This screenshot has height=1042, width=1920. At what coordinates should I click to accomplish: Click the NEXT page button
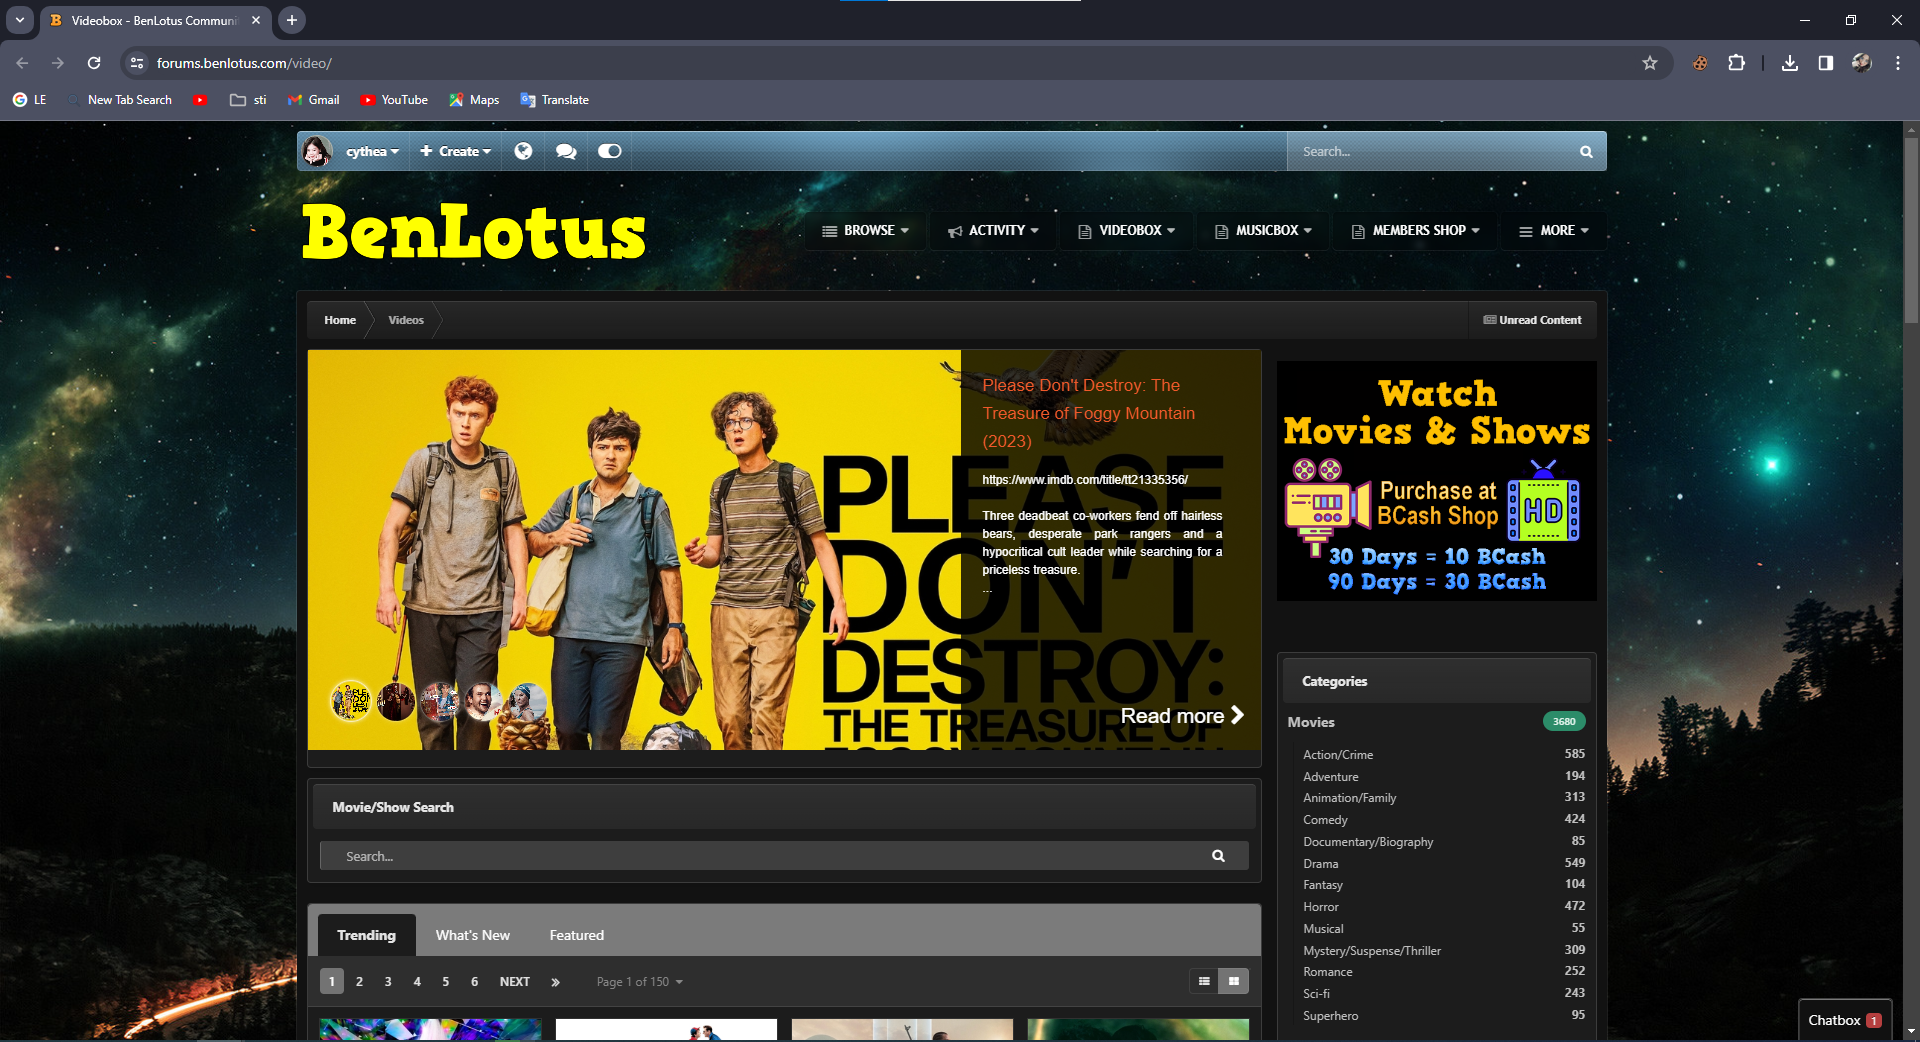(515, 981)
